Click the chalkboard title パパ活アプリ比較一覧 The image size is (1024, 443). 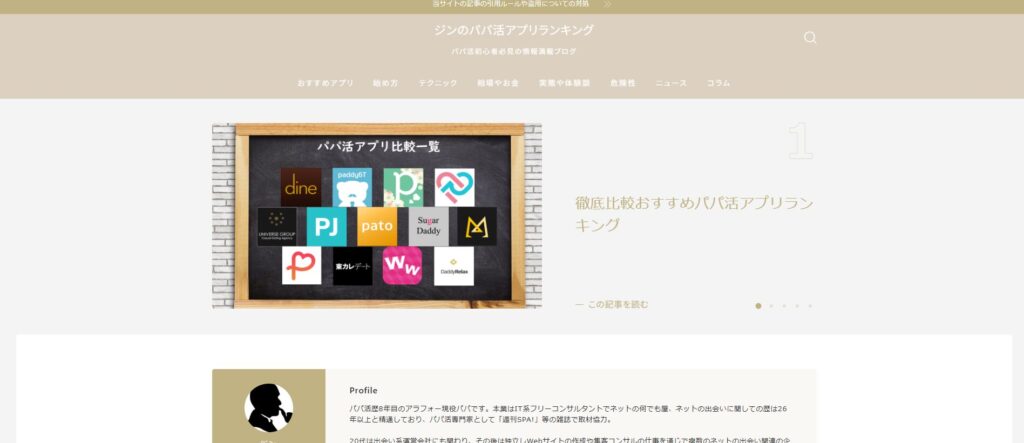(x=379, y=146)
